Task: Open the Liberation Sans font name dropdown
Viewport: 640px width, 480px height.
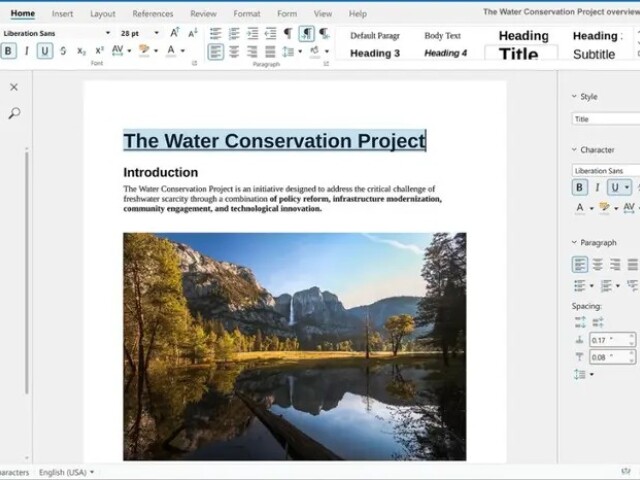Action: coord(108,33)
